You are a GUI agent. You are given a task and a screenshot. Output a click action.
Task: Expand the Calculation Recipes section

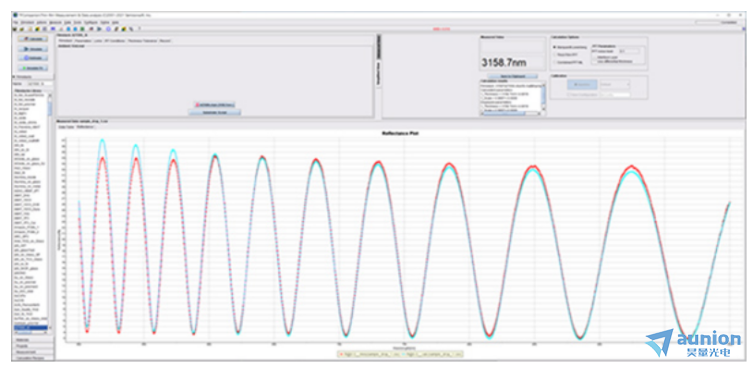[x=33, y=358]
